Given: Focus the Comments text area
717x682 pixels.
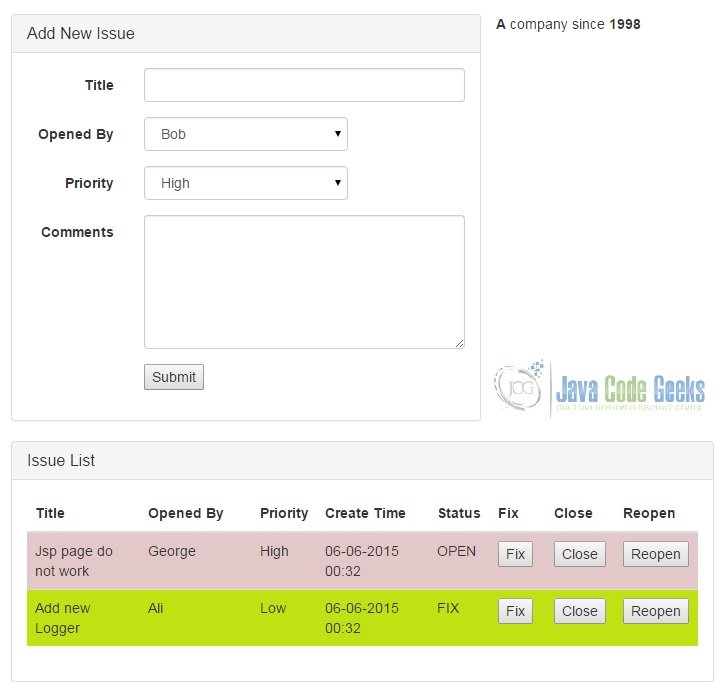Looking at the screenshot, I should [304, 282].
